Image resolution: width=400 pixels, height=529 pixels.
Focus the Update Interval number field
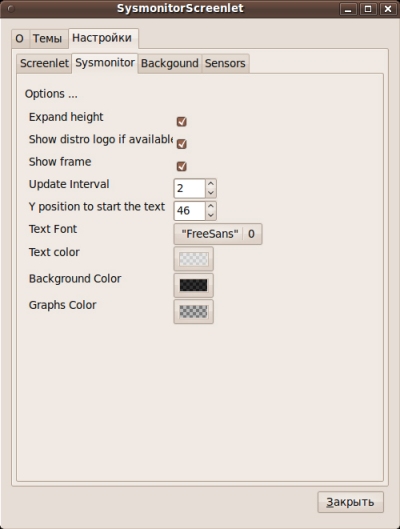point(190,188)
